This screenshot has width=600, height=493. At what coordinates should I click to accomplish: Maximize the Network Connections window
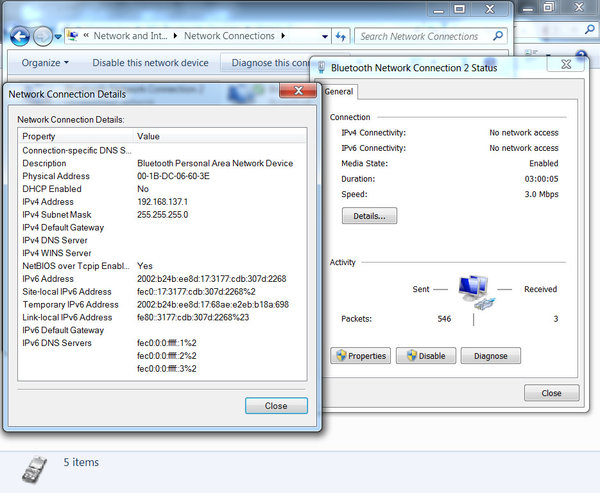pyautogui.click(x=460, y=9)
